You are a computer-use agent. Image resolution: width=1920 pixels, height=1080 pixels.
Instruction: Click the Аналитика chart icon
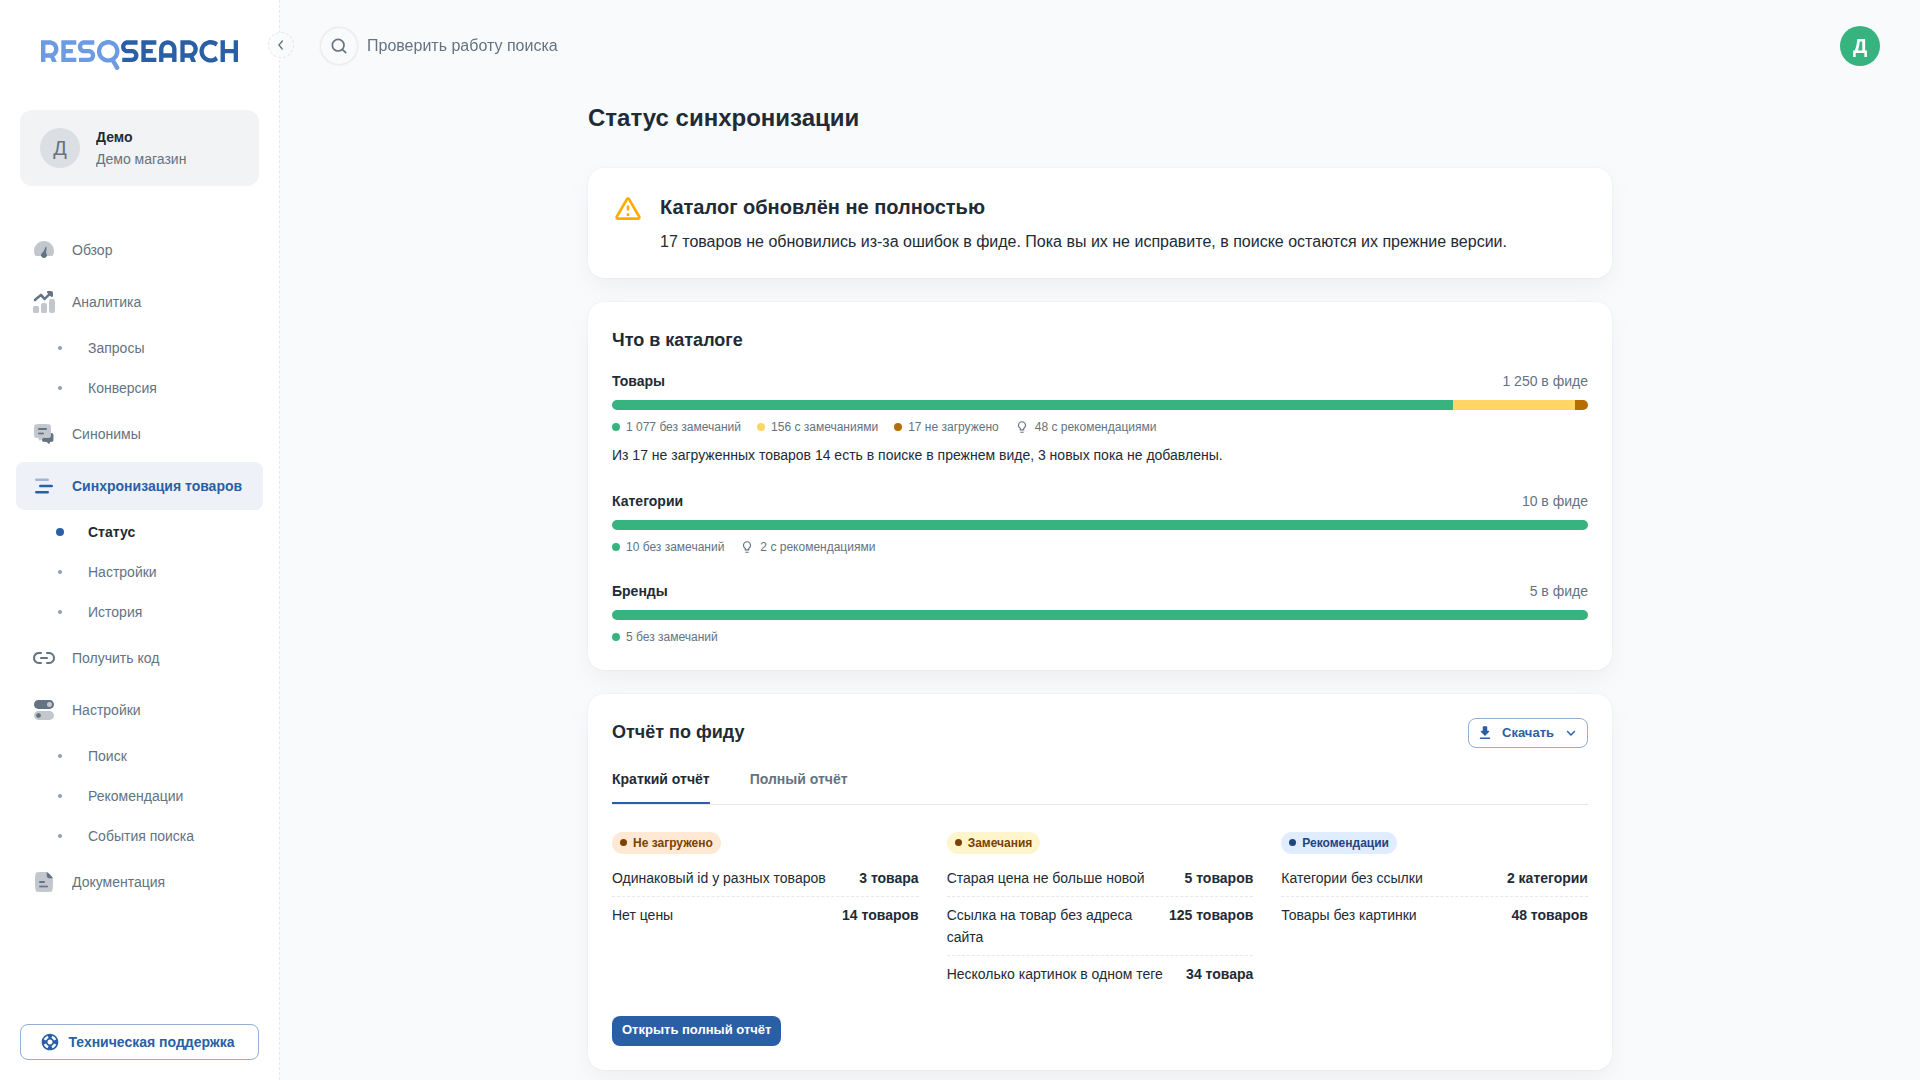coord(44,302)
